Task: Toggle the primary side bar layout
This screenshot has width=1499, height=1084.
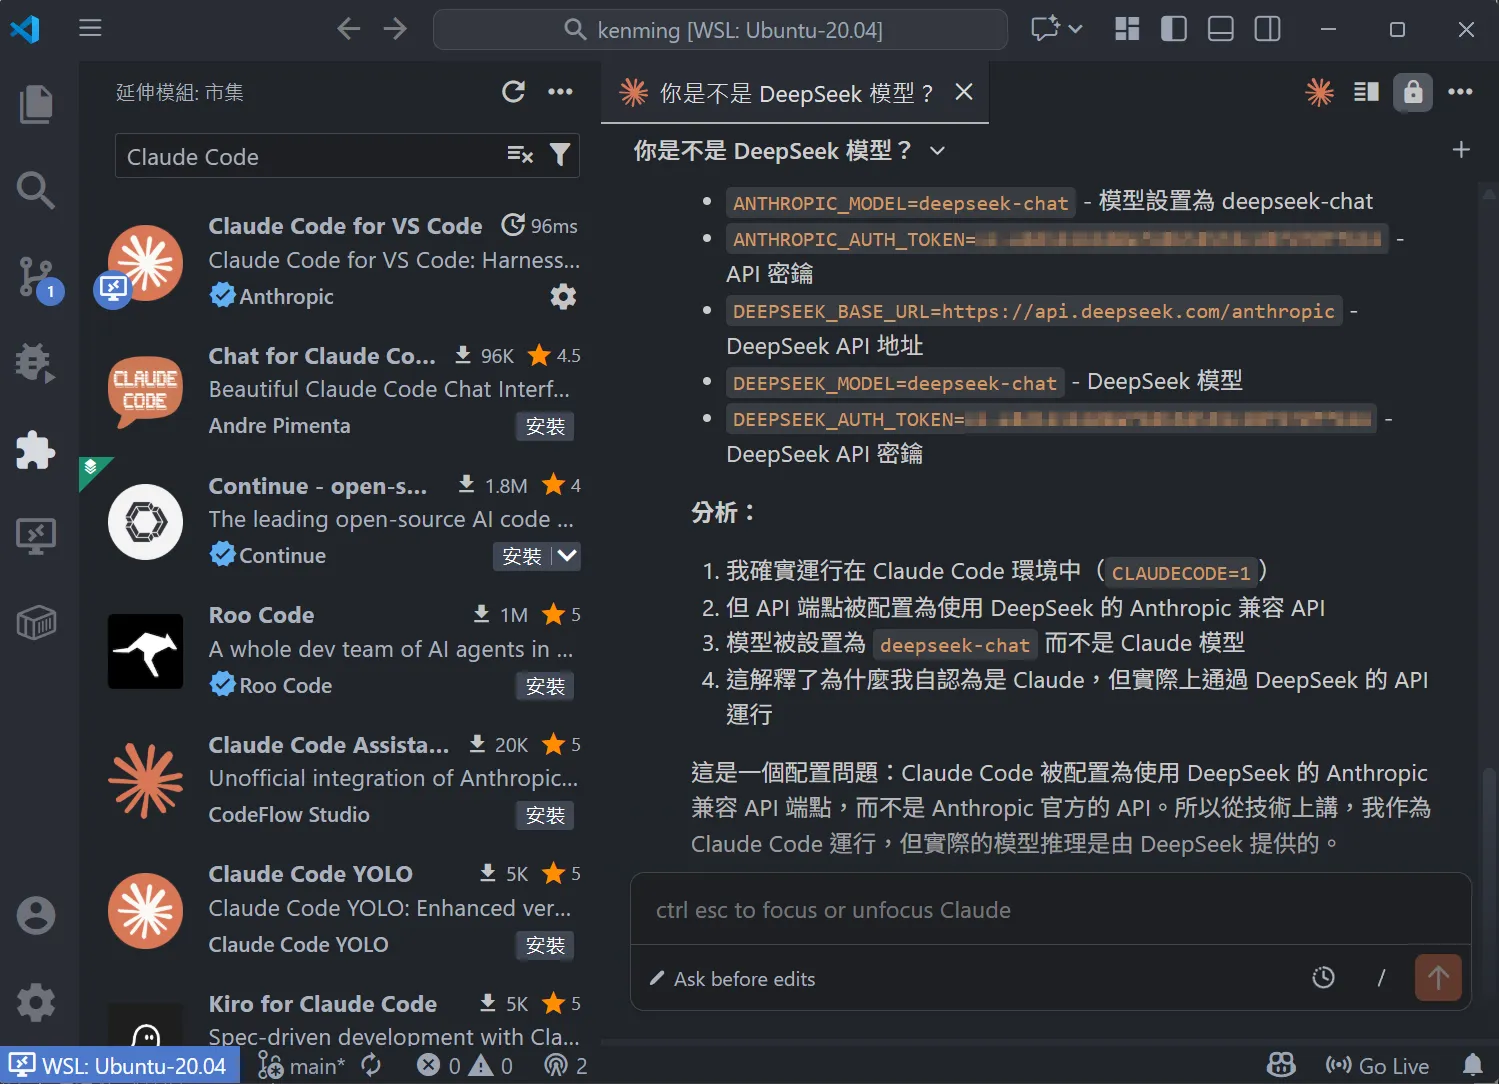Action: pos(1174,29)
